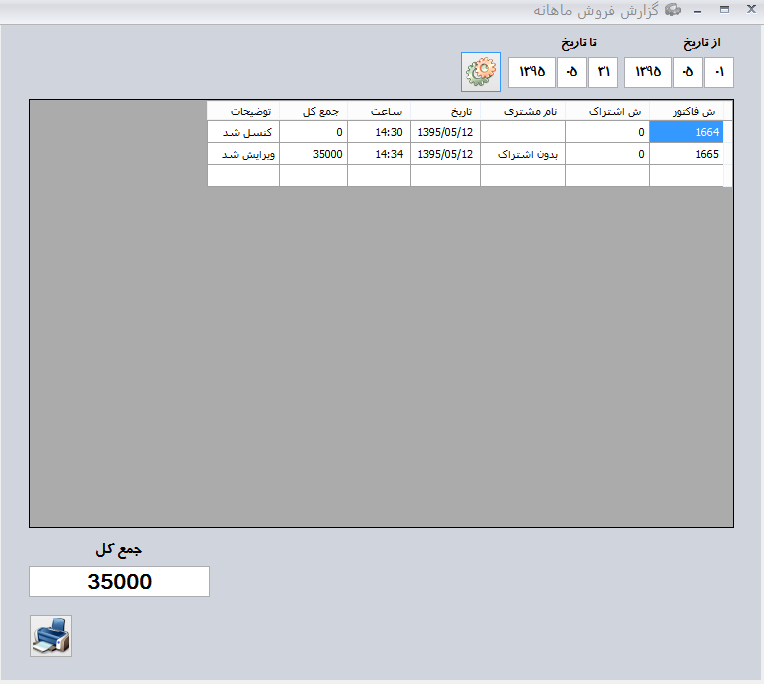Select invoice number 1664 cell
Screen dimensions: 764x684
click(686, 132)
